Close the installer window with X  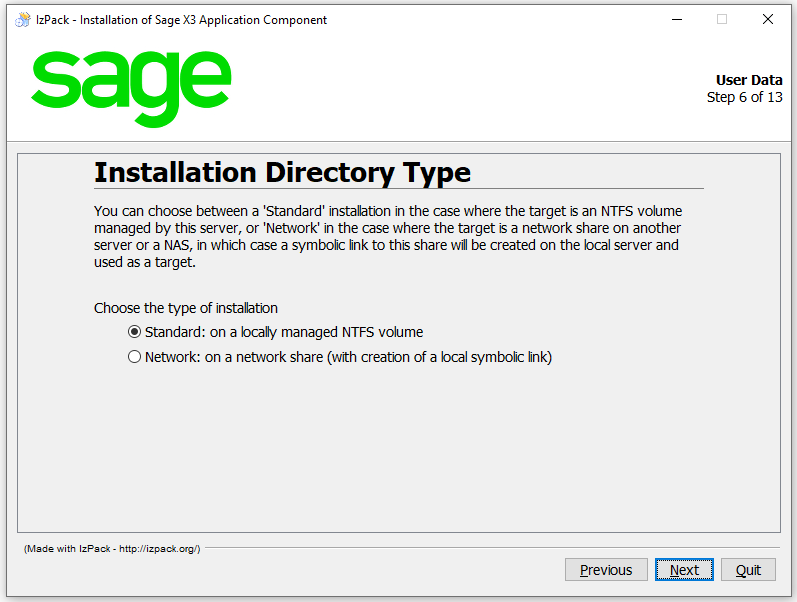[x=767, y=19]
